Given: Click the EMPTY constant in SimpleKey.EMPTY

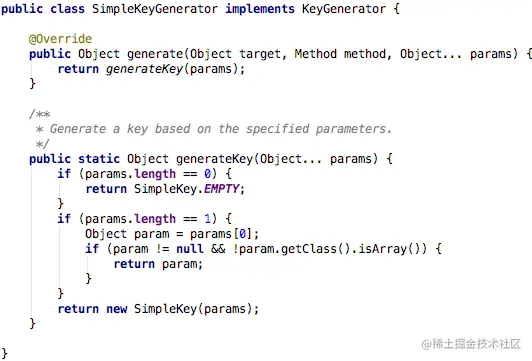Looking at the screenshot, I should (x=222, y=189).
